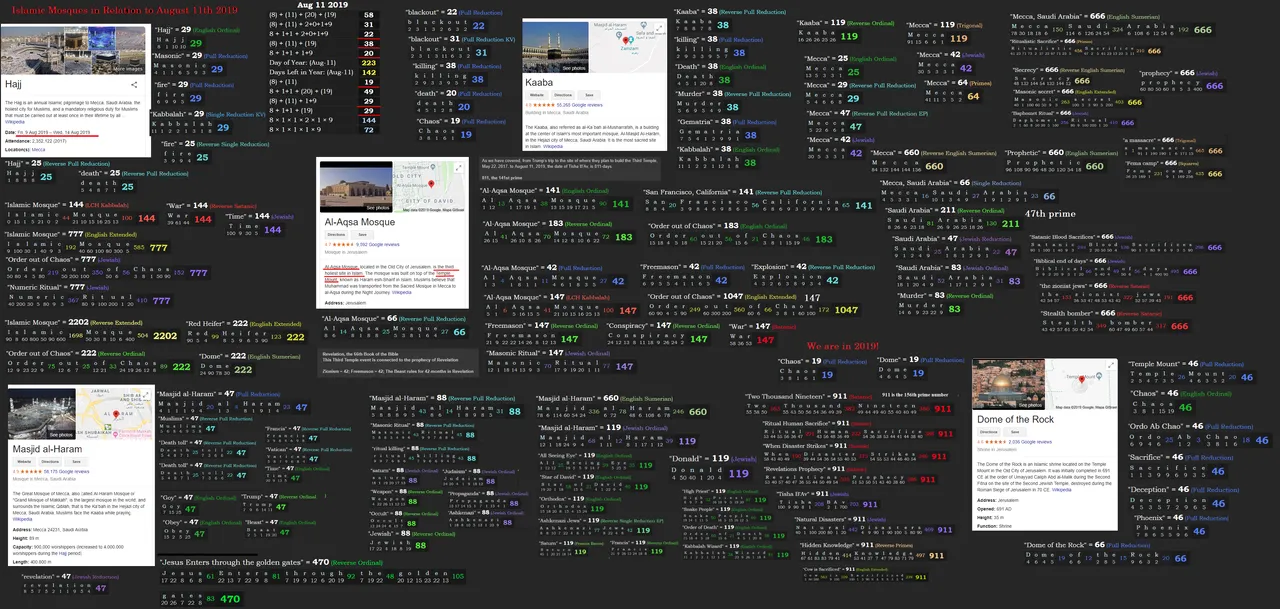Open Google reviews for Al-Aqsa Mosque
Viewport: 1280px width, 609px height.
378,245
